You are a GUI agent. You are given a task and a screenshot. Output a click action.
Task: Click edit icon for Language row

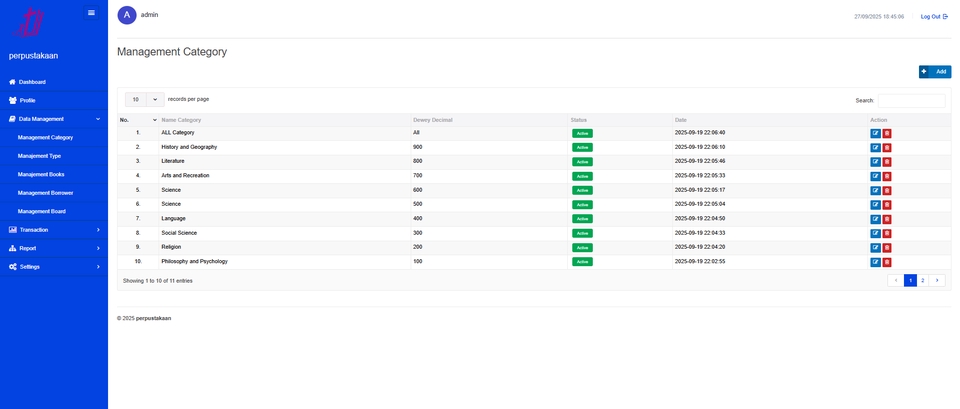tap(876, 219)
